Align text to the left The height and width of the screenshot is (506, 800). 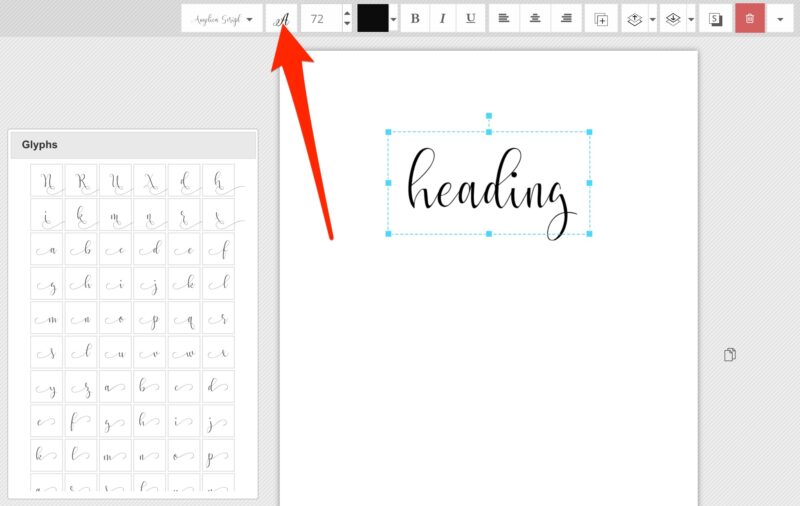click(x=504, y=19)
